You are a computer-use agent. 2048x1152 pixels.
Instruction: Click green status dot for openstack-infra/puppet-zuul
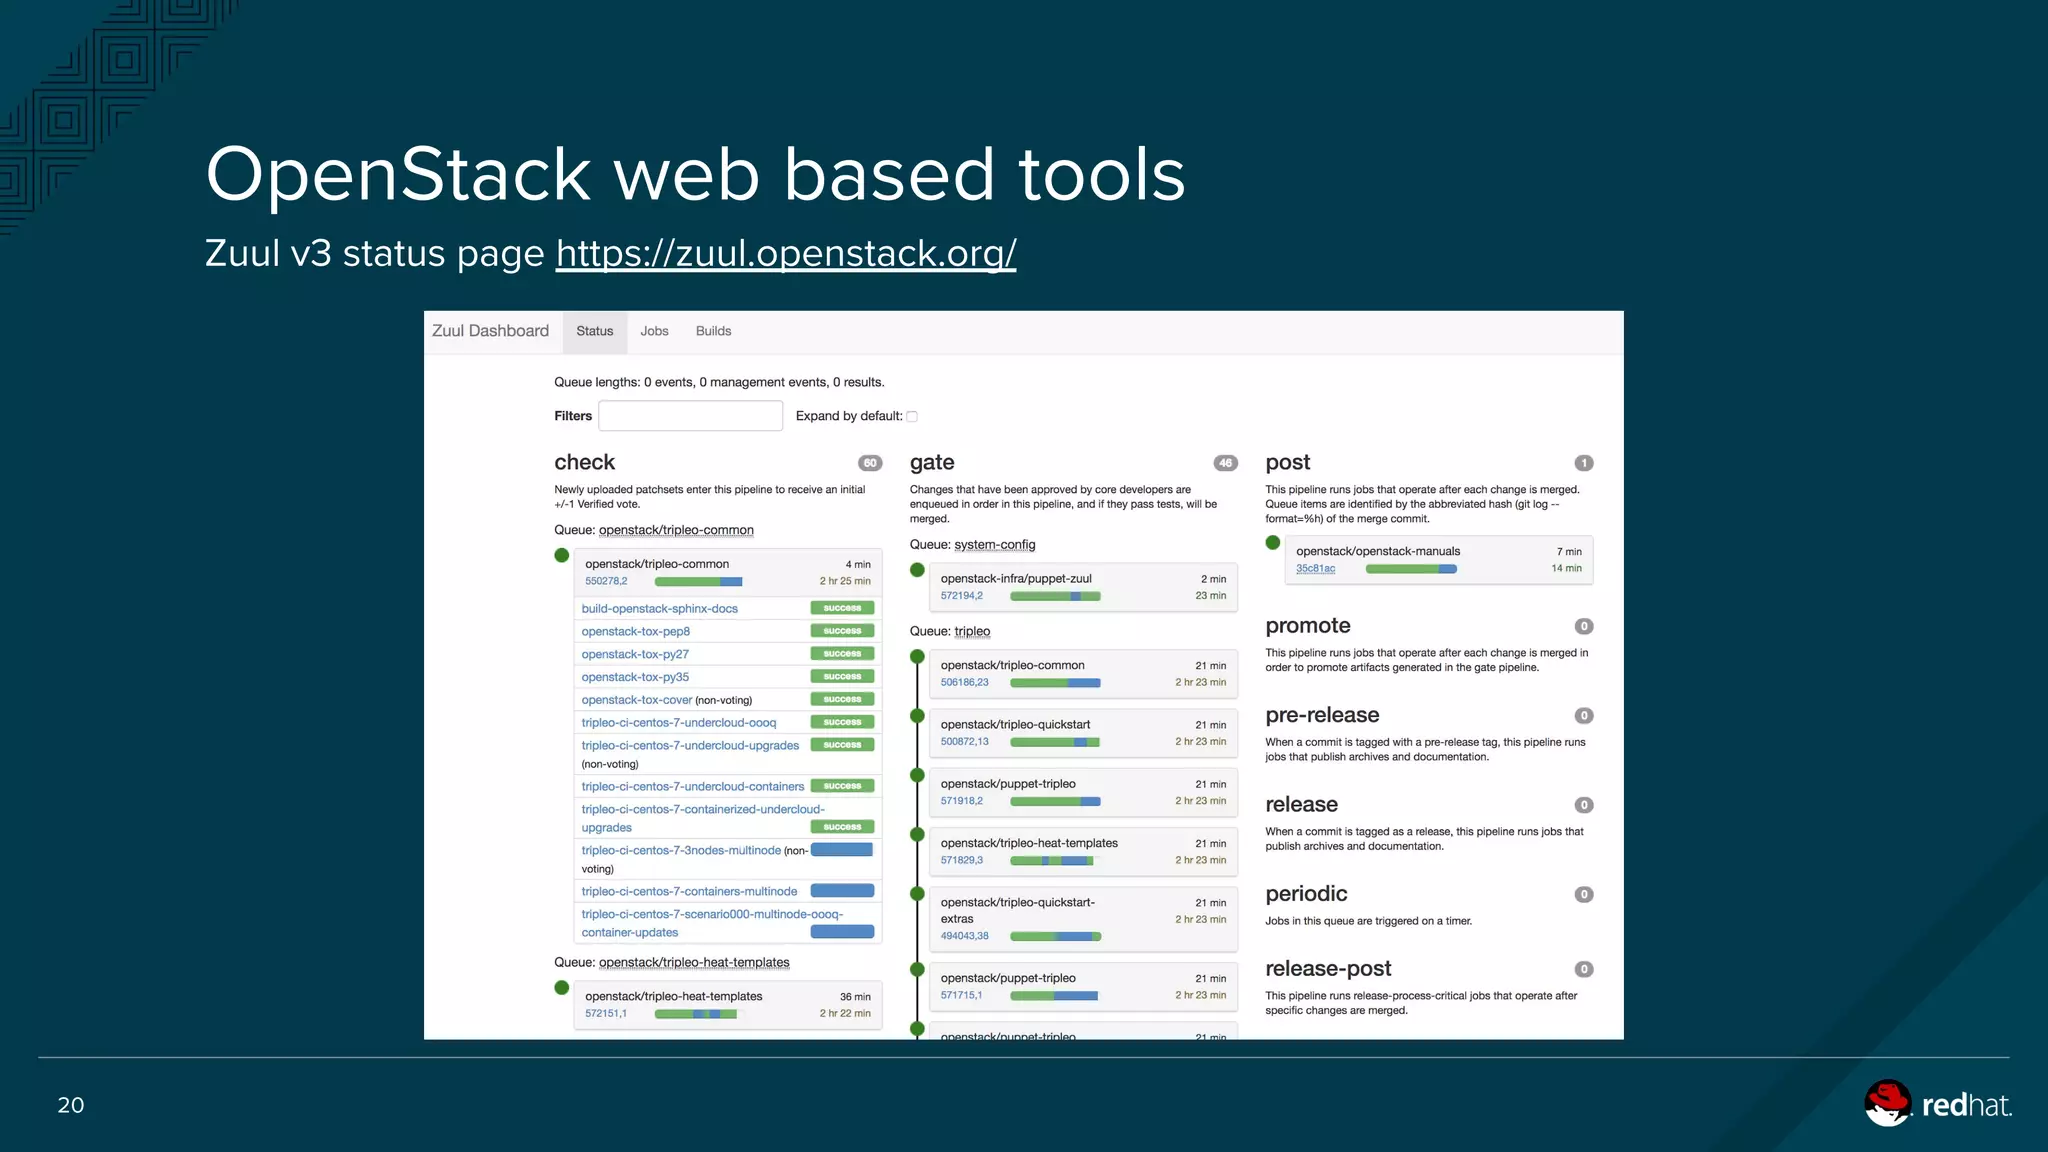pyautogui.click(x=917, y=570)
